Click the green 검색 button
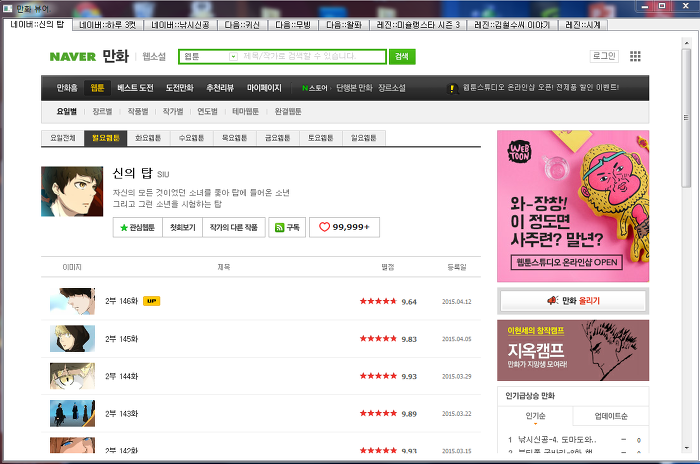The width and height of the screenshot is (700, 464). pyautogui.click(x=402, y=56)
